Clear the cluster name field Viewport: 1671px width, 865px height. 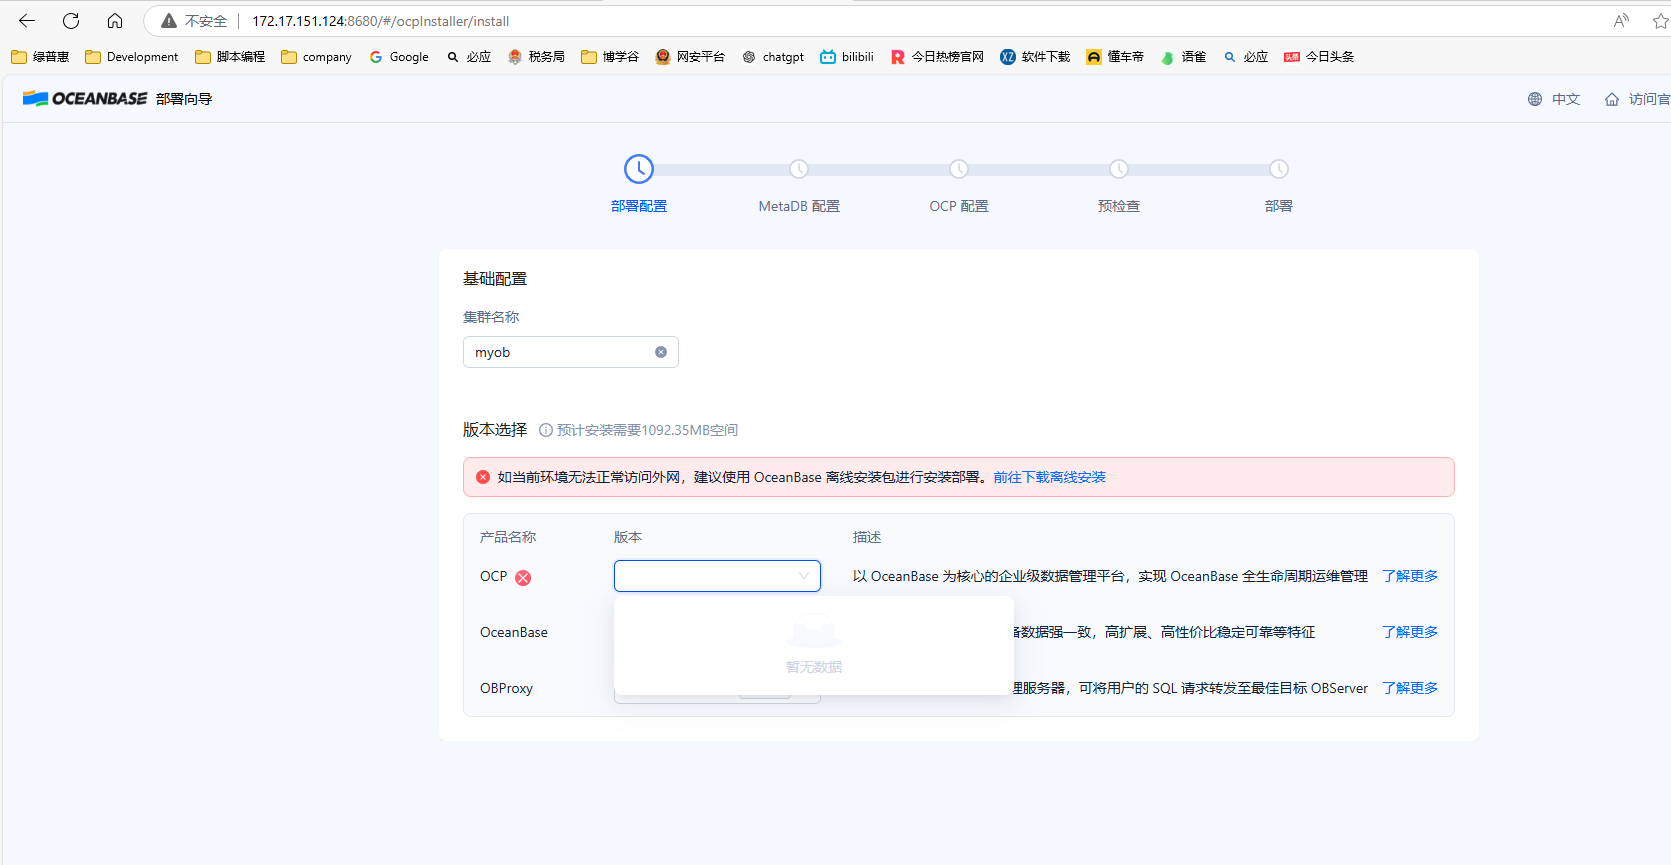pyautogui.click(x=661, y=352)
